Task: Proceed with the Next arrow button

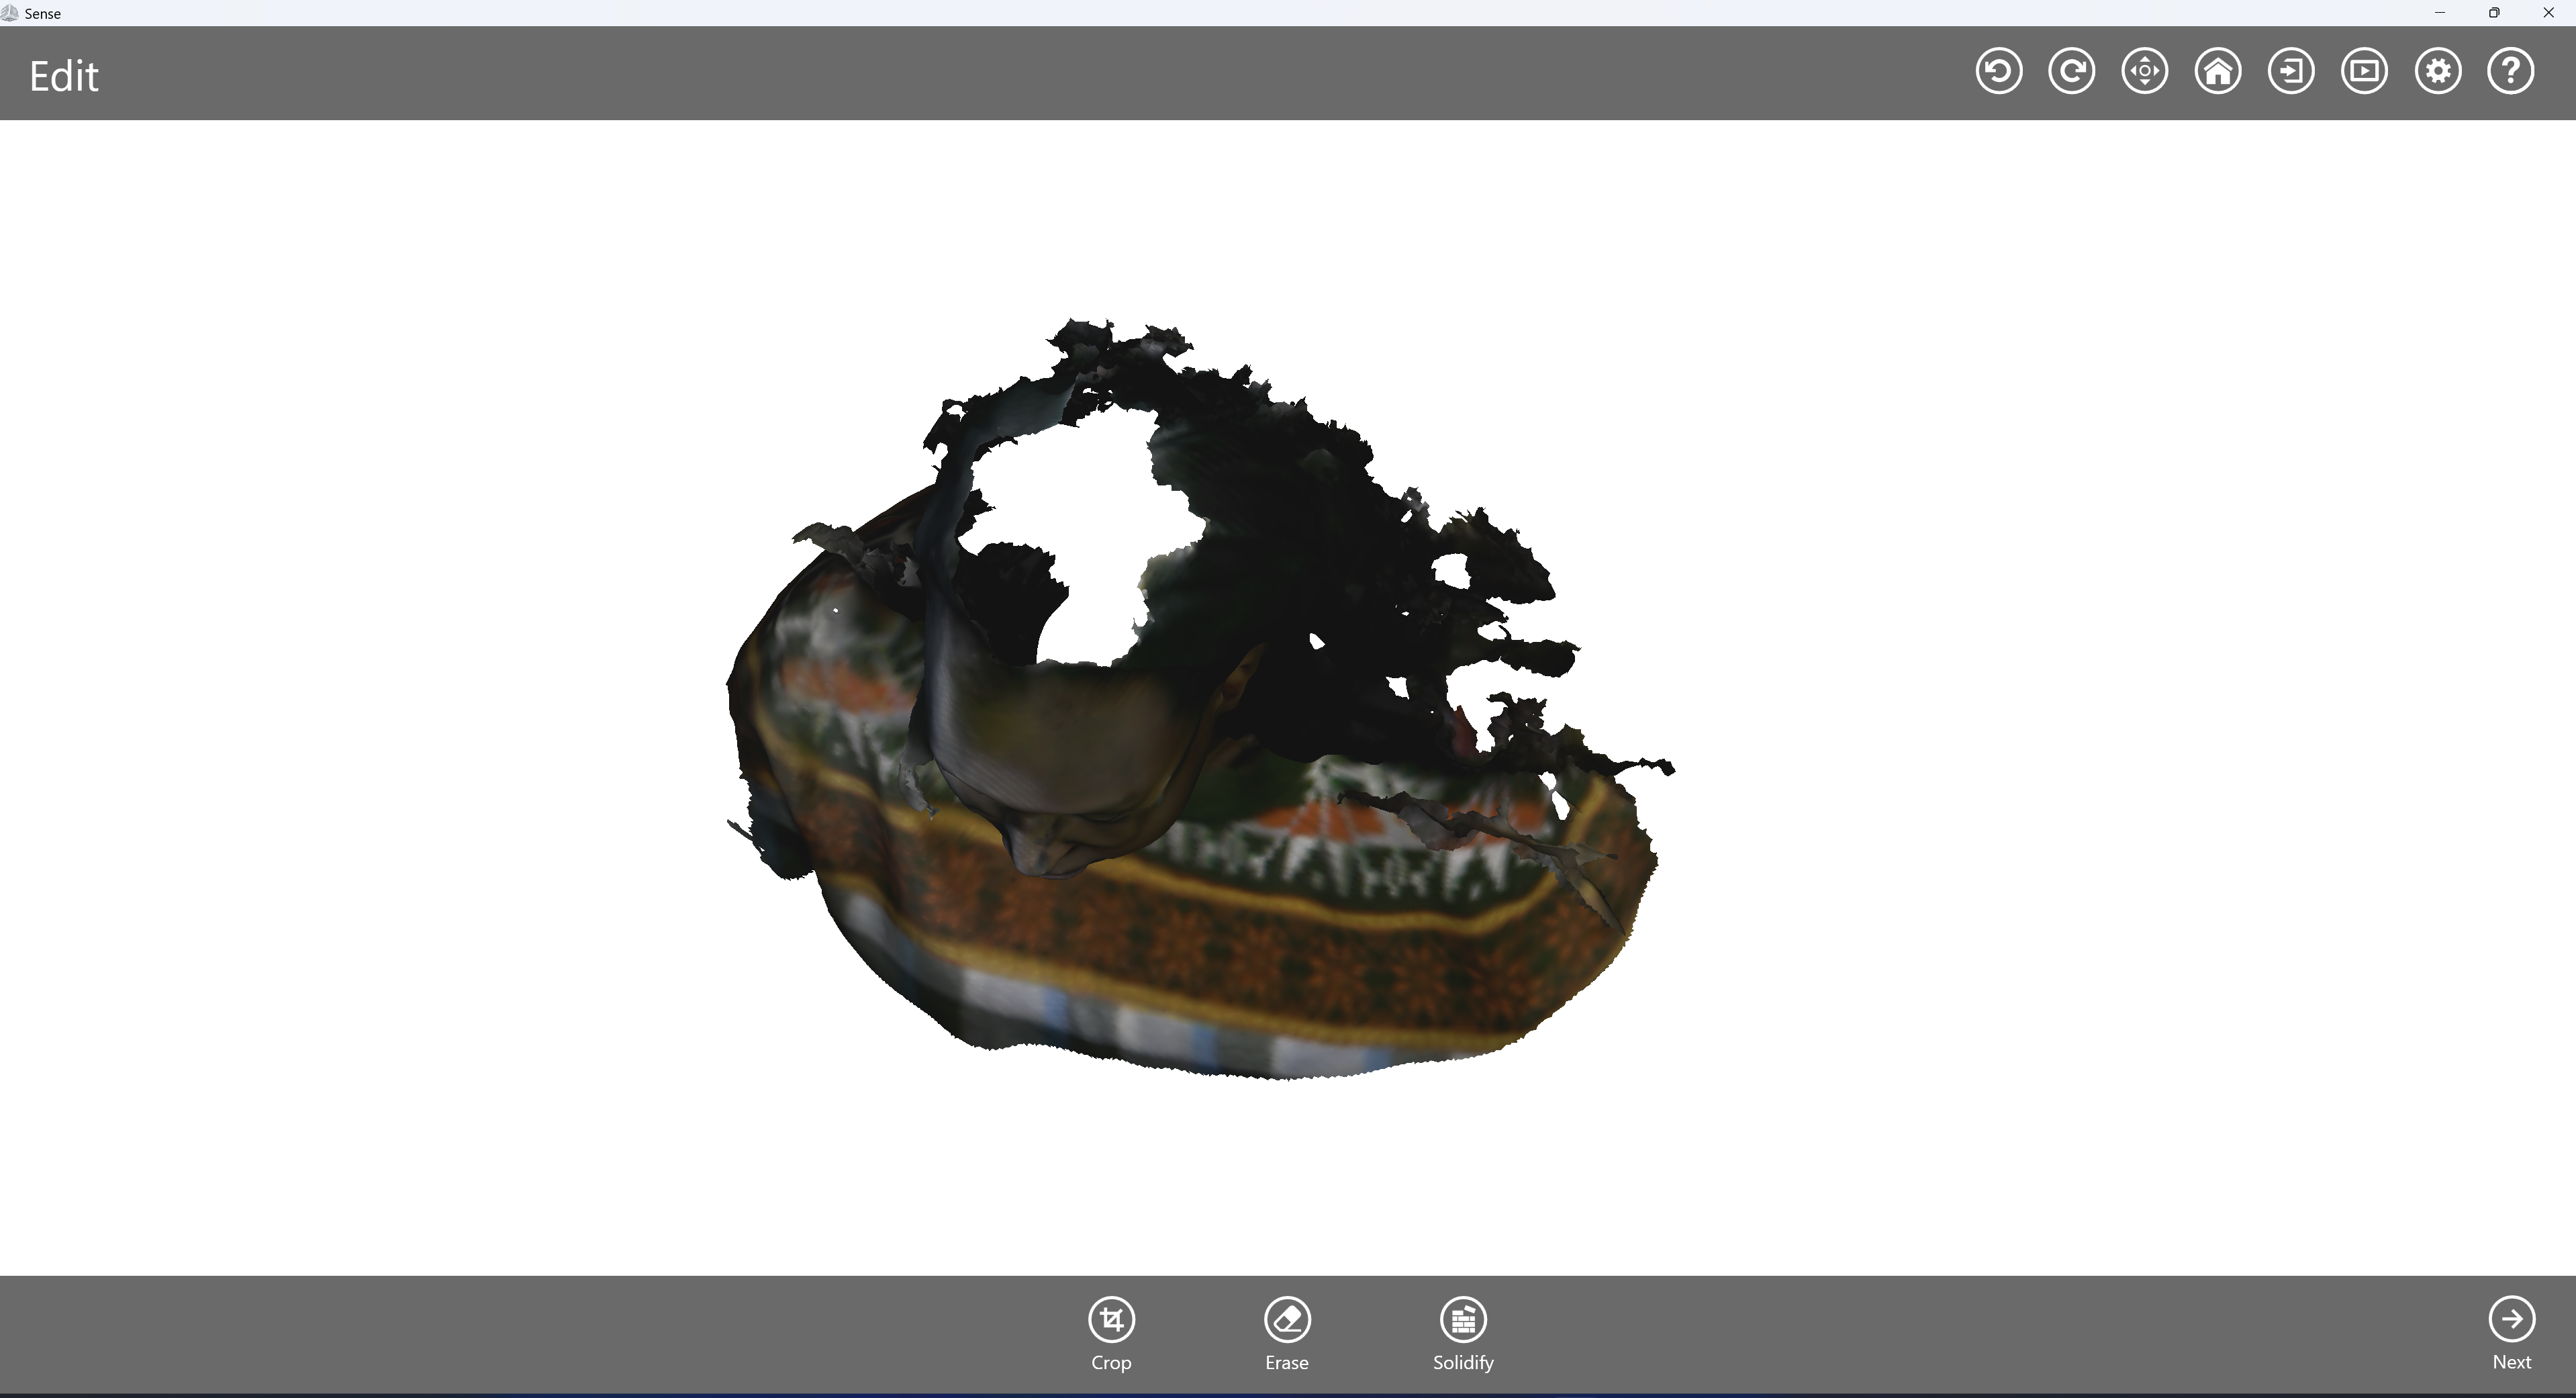Action: point(2511,1320)
